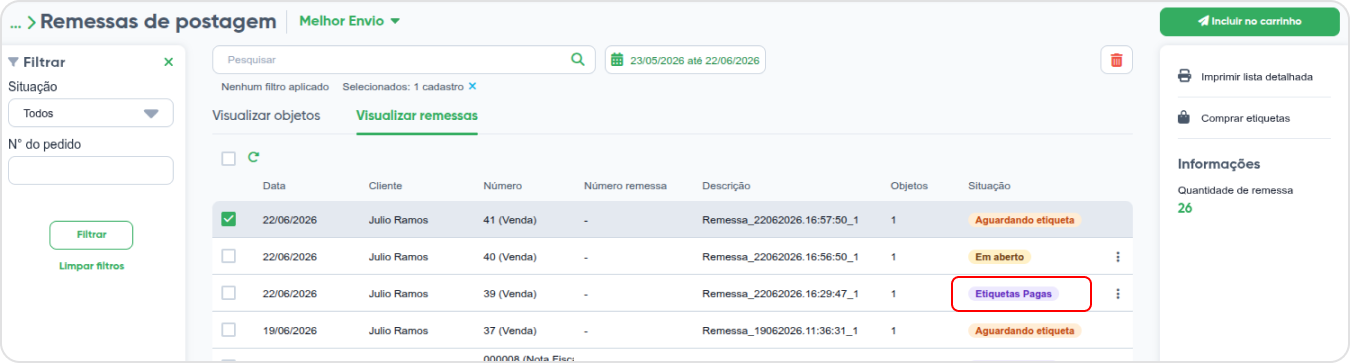1350x363 pixels.
Task: Open three-dot menu for row 40 (Venda)
Action: pyautogui.click(x=1118, y=257)
